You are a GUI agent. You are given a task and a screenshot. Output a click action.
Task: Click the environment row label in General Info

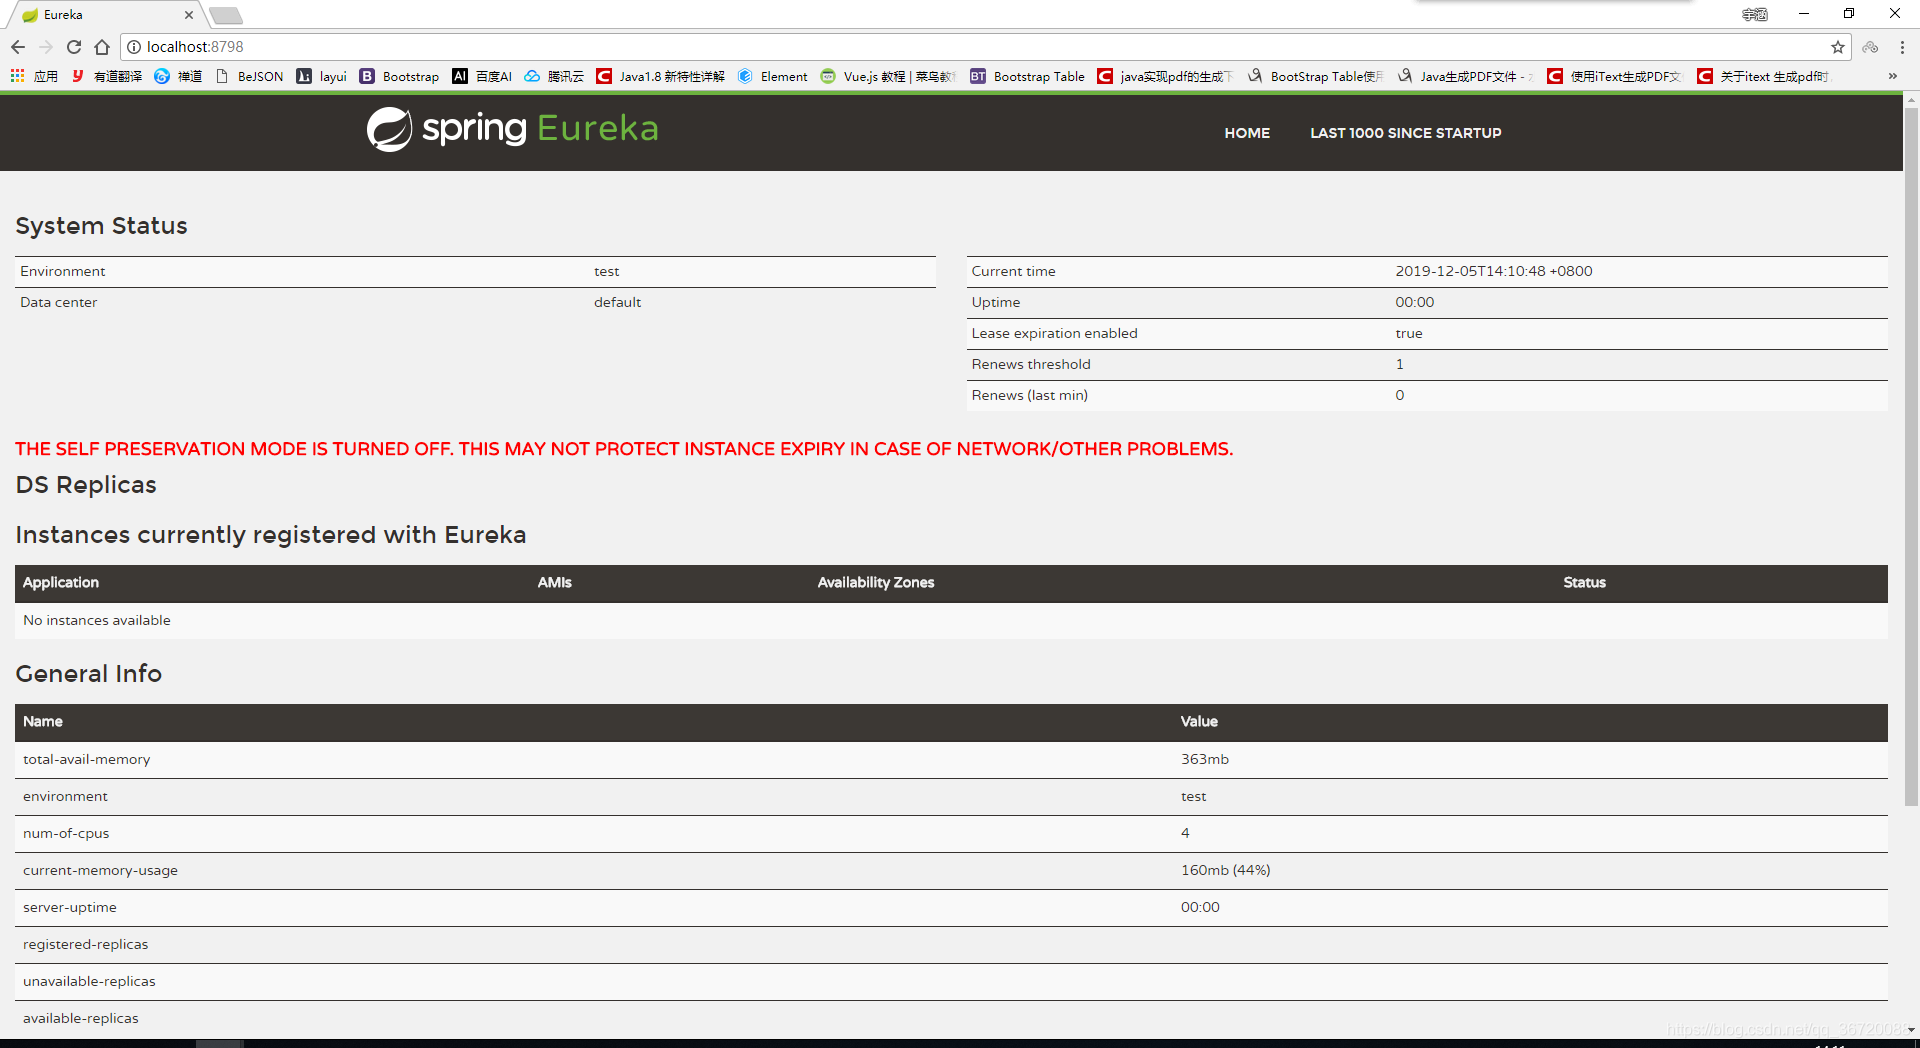point(65,797)
